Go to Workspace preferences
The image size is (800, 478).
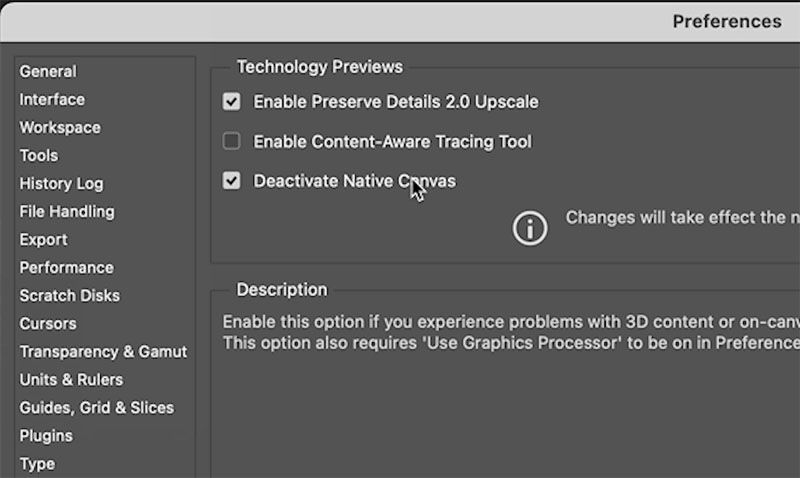tap(60, 128)
